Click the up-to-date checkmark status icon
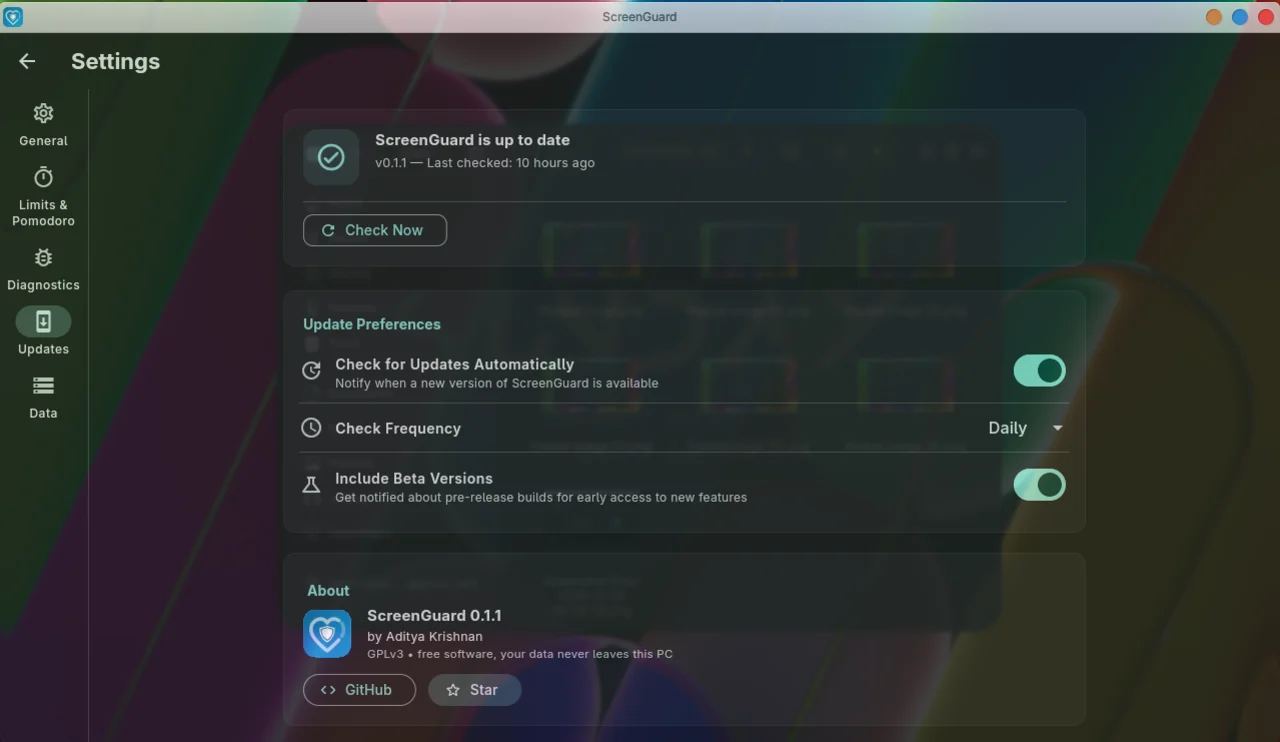The height and width of the screenshot is (742, 1280). pyautogui.click(x=331, y=157)
